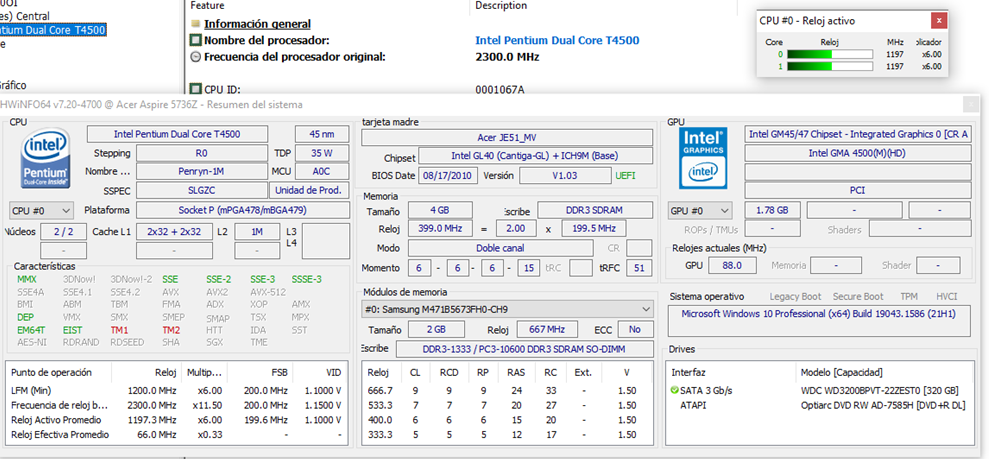This screenshot has width=989, height=459.
Task: Click the DDR3 SDRAM memory type field
Action: tap(595, 211)
